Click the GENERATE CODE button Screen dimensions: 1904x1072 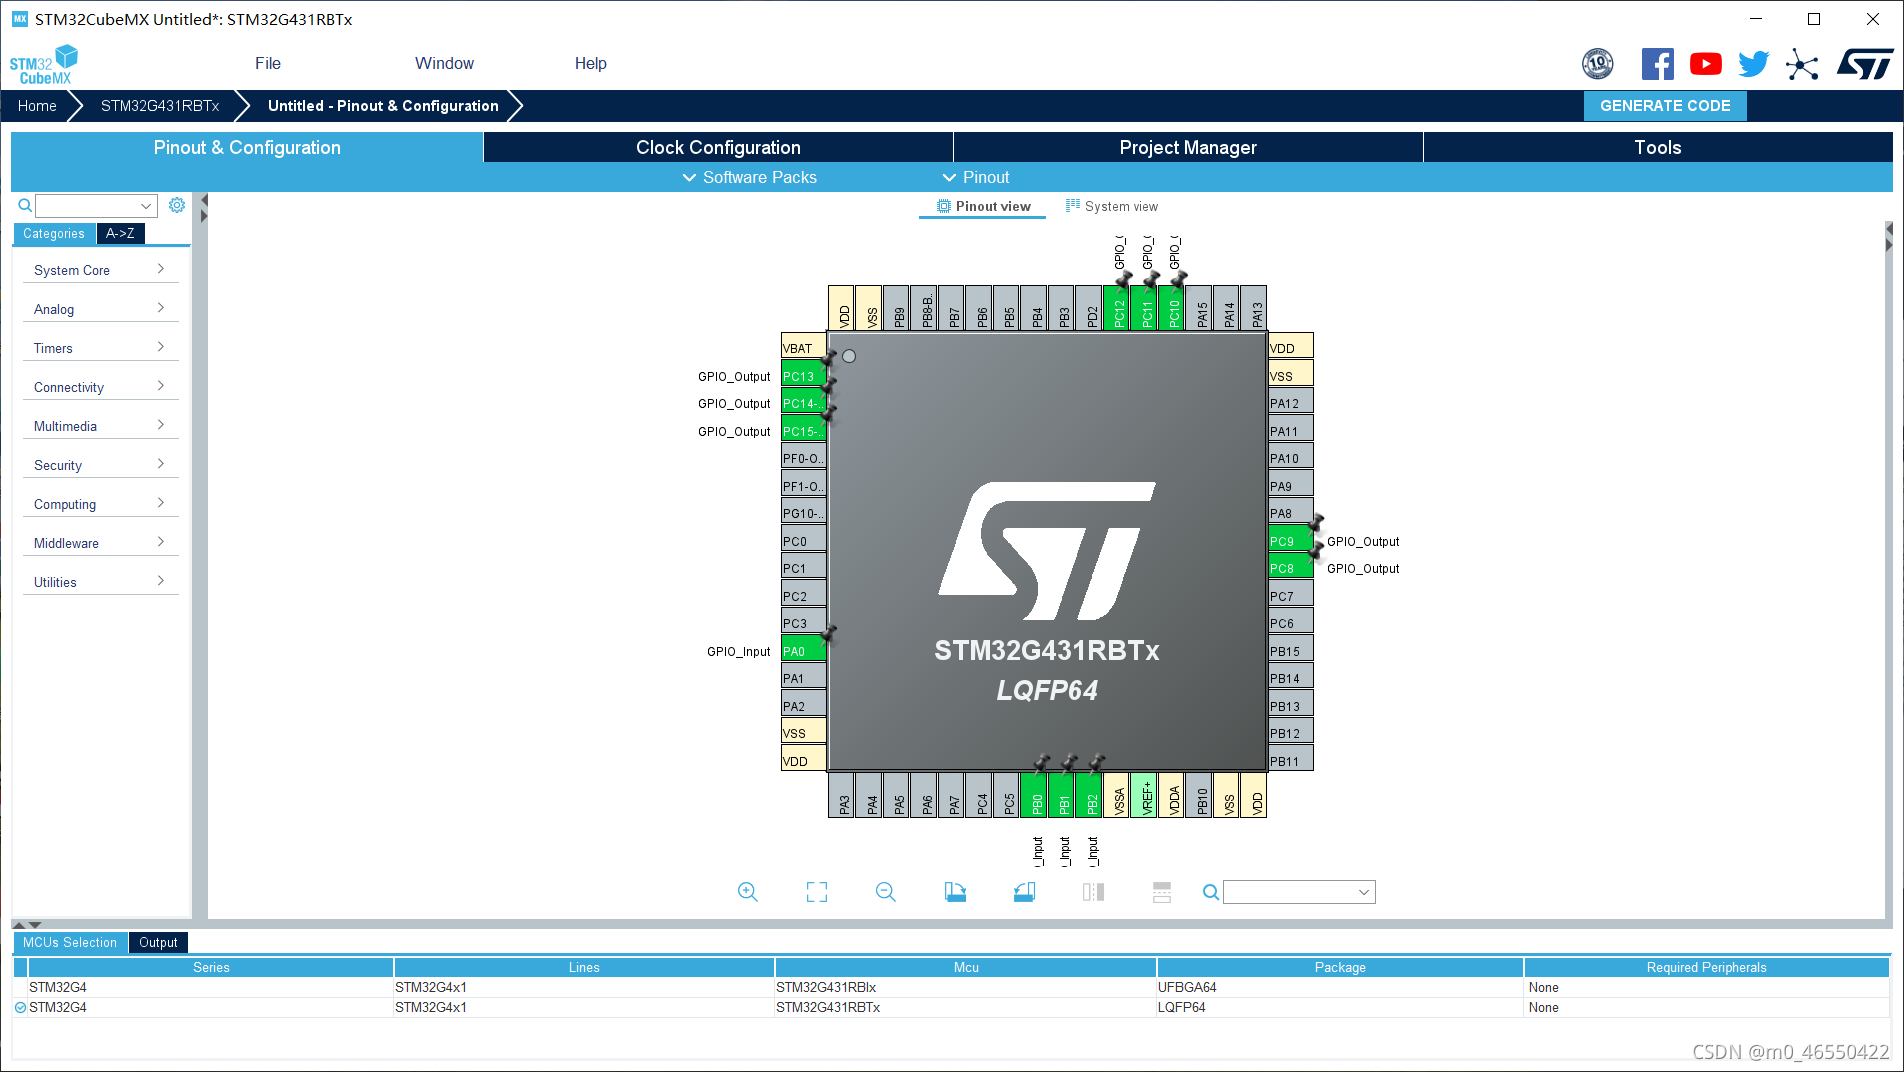tap(1665, 106)
